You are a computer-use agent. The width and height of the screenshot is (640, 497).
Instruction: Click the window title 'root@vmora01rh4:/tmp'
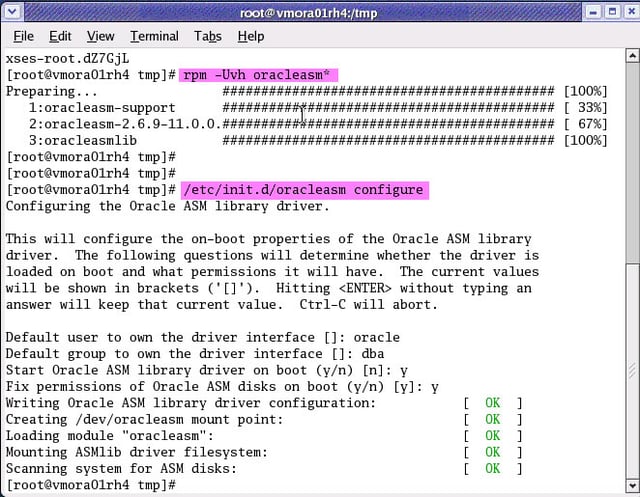click(309, 13)
